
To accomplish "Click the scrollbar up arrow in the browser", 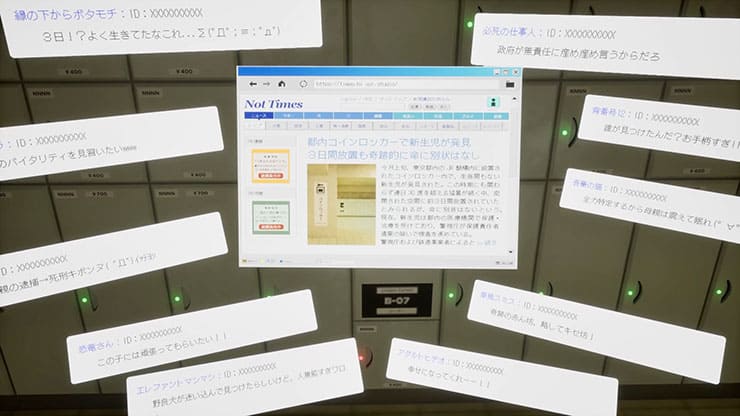I will [x=514, y=99].
